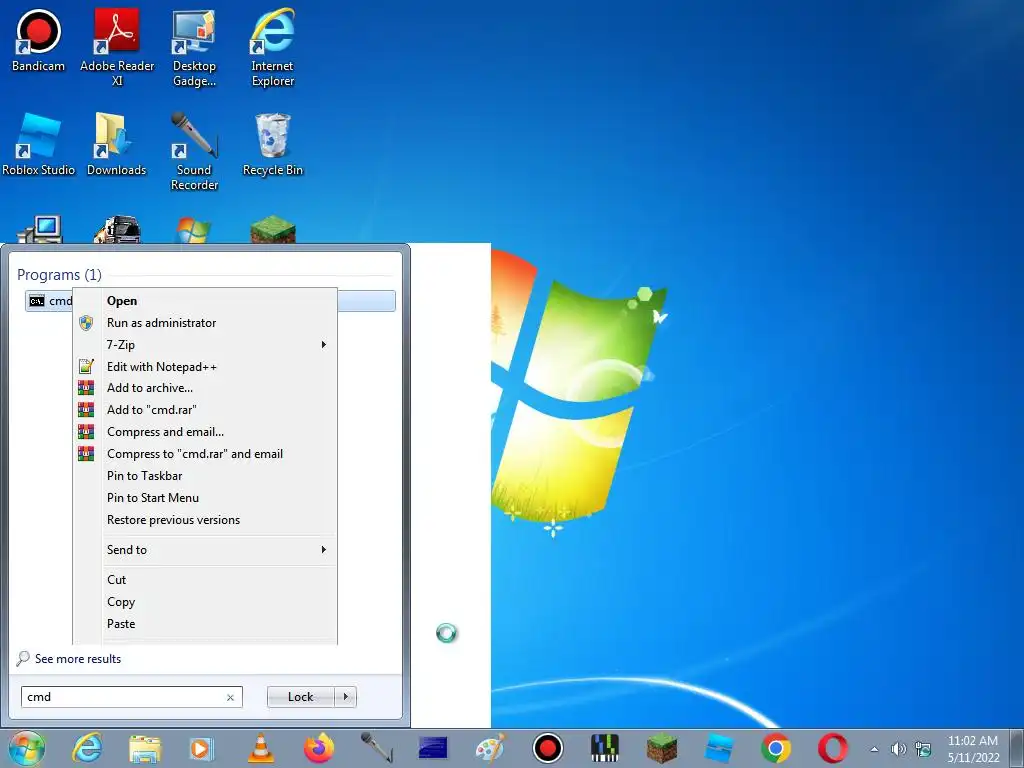Choose Paste in the context menu

click(204, 624)
